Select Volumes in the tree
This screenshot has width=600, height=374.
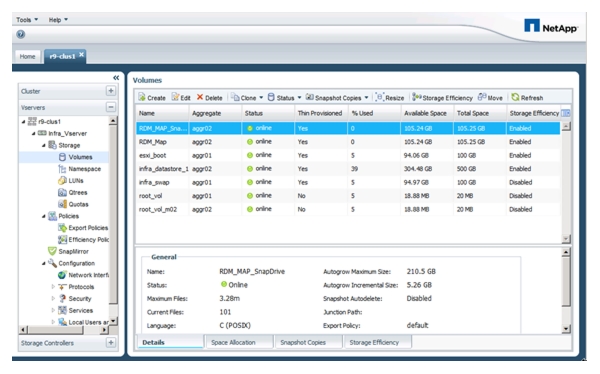click(75, 157)
